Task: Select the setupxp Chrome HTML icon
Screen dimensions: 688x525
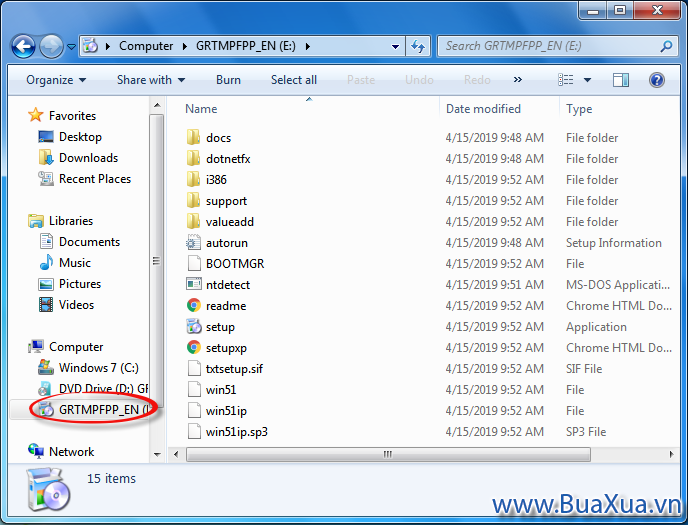Action: click(x=193, y=347)
